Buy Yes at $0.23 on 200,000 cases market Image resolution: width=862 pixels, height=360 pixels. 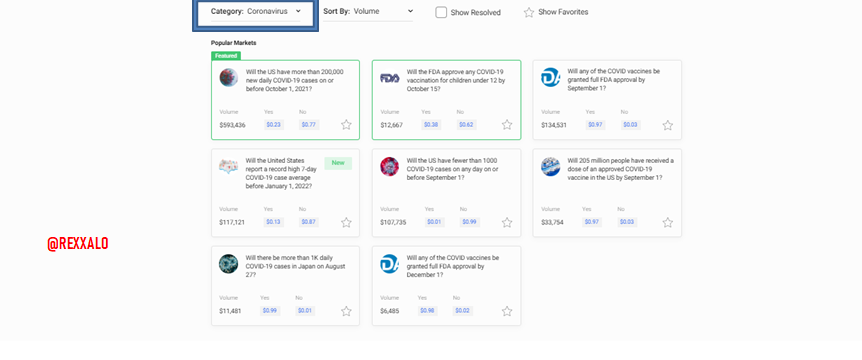[274, 125]
